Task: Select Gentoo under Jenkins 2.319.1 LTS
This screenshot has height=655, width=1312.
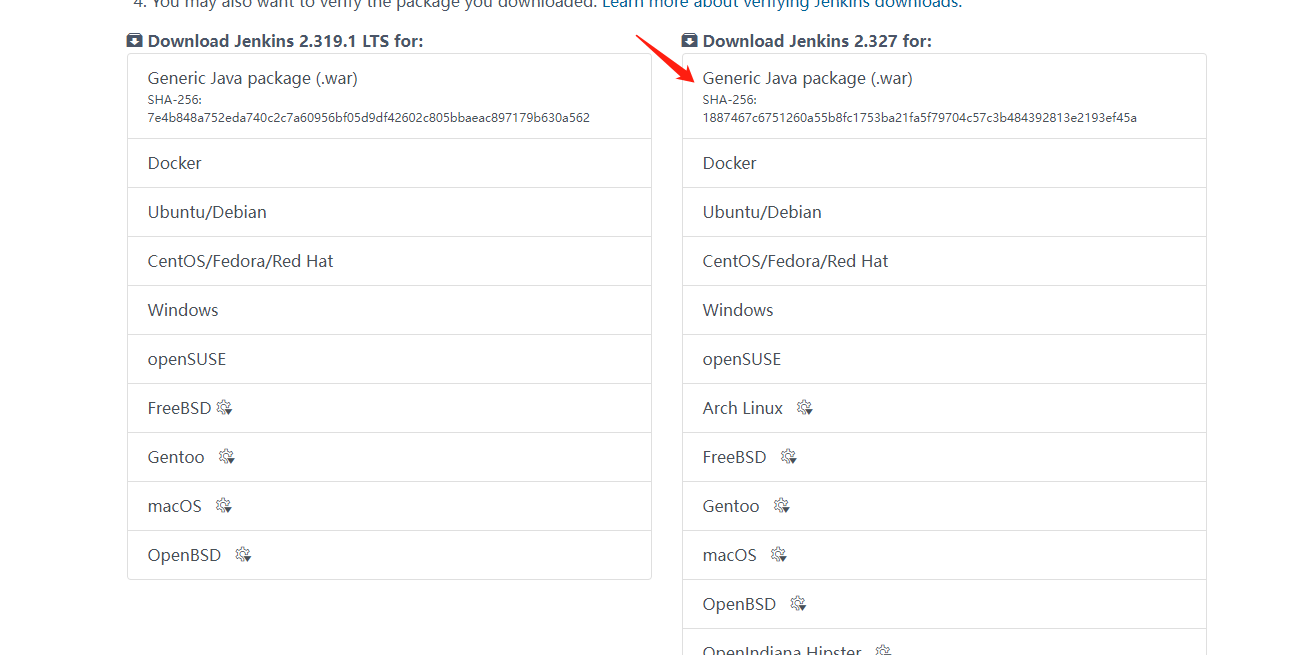Action: coord(389,457)
